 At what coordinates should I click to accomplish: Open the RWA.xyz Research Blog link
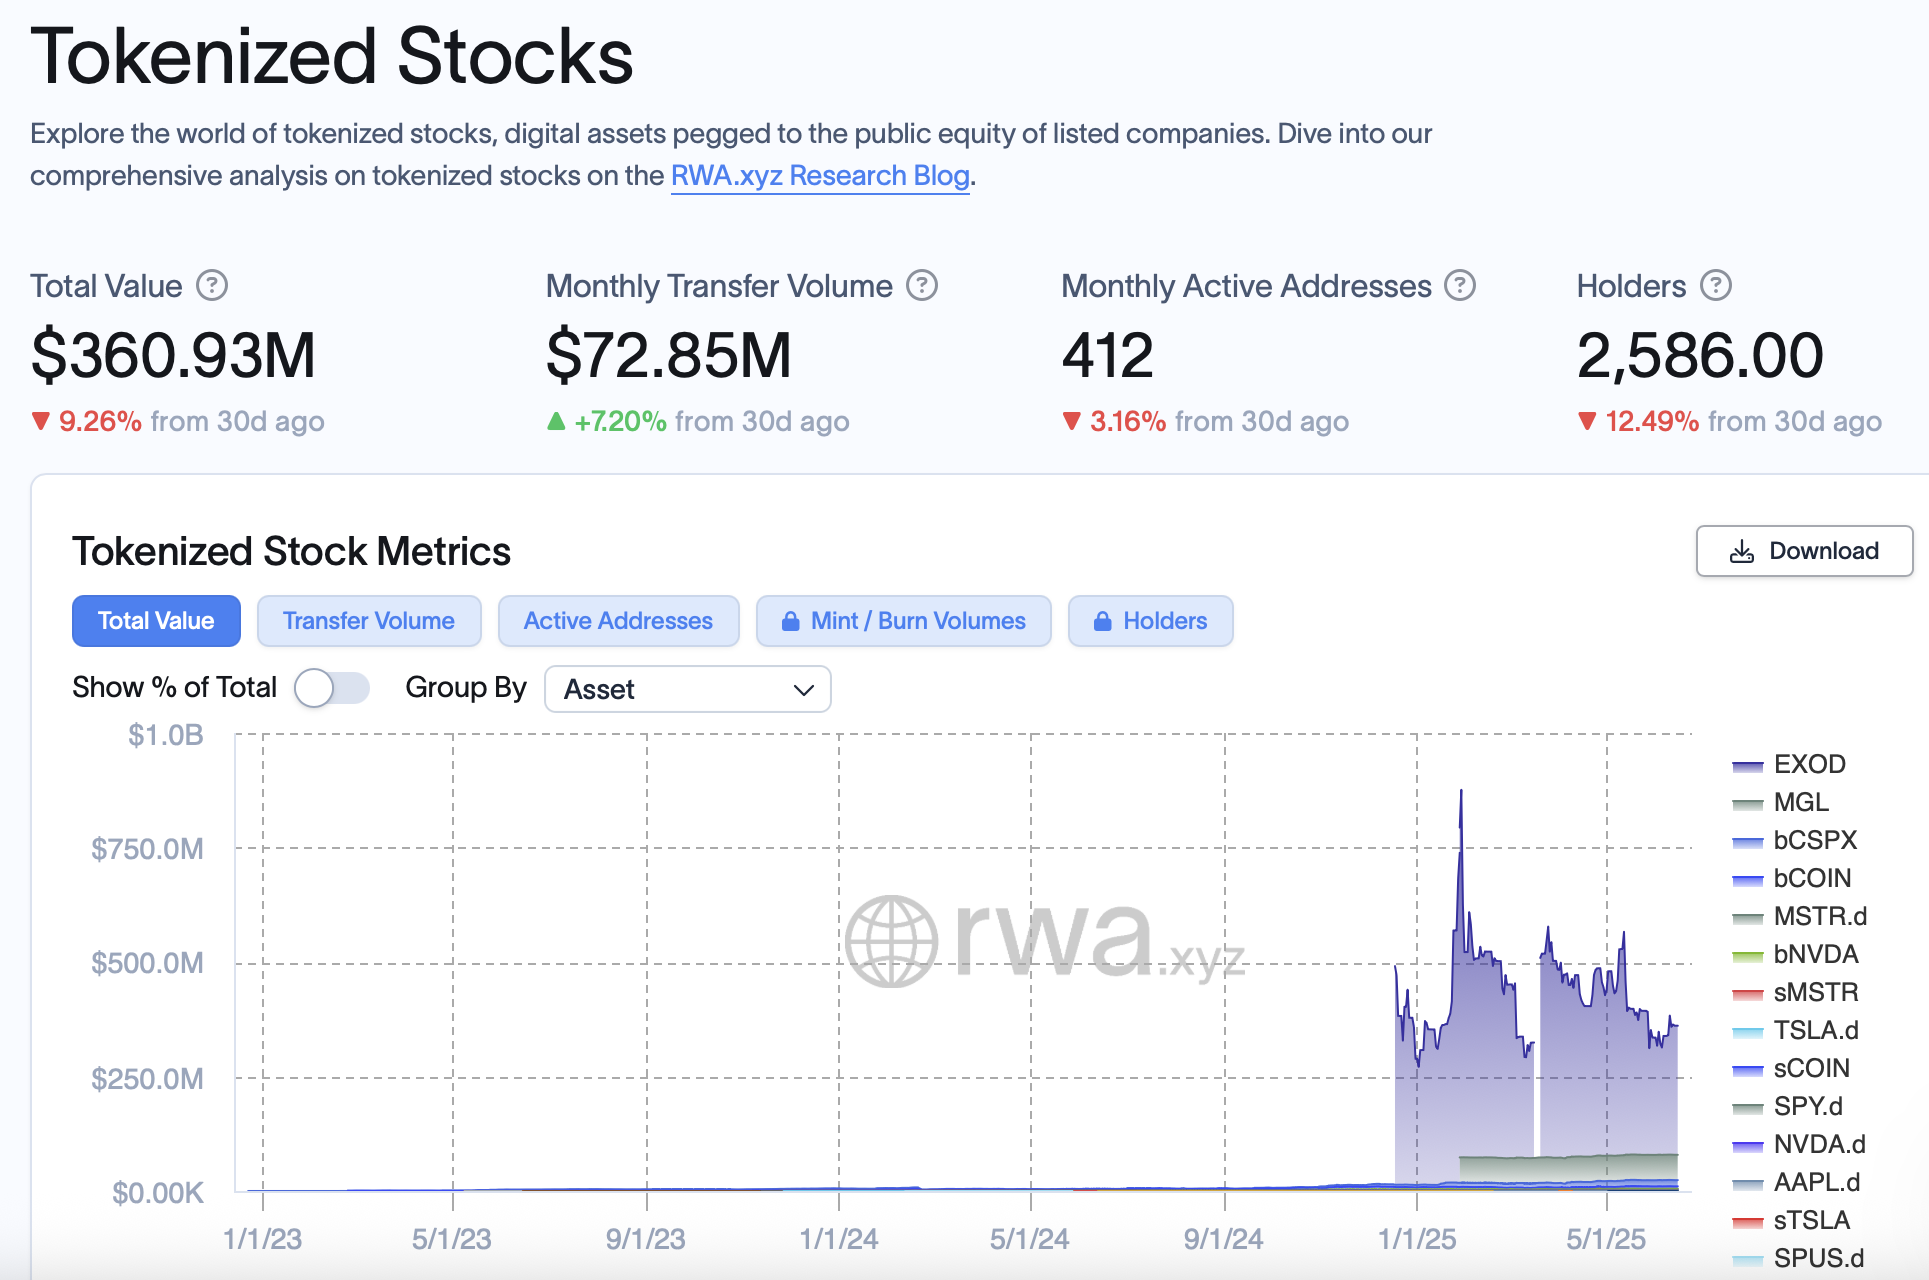(820, 176)
